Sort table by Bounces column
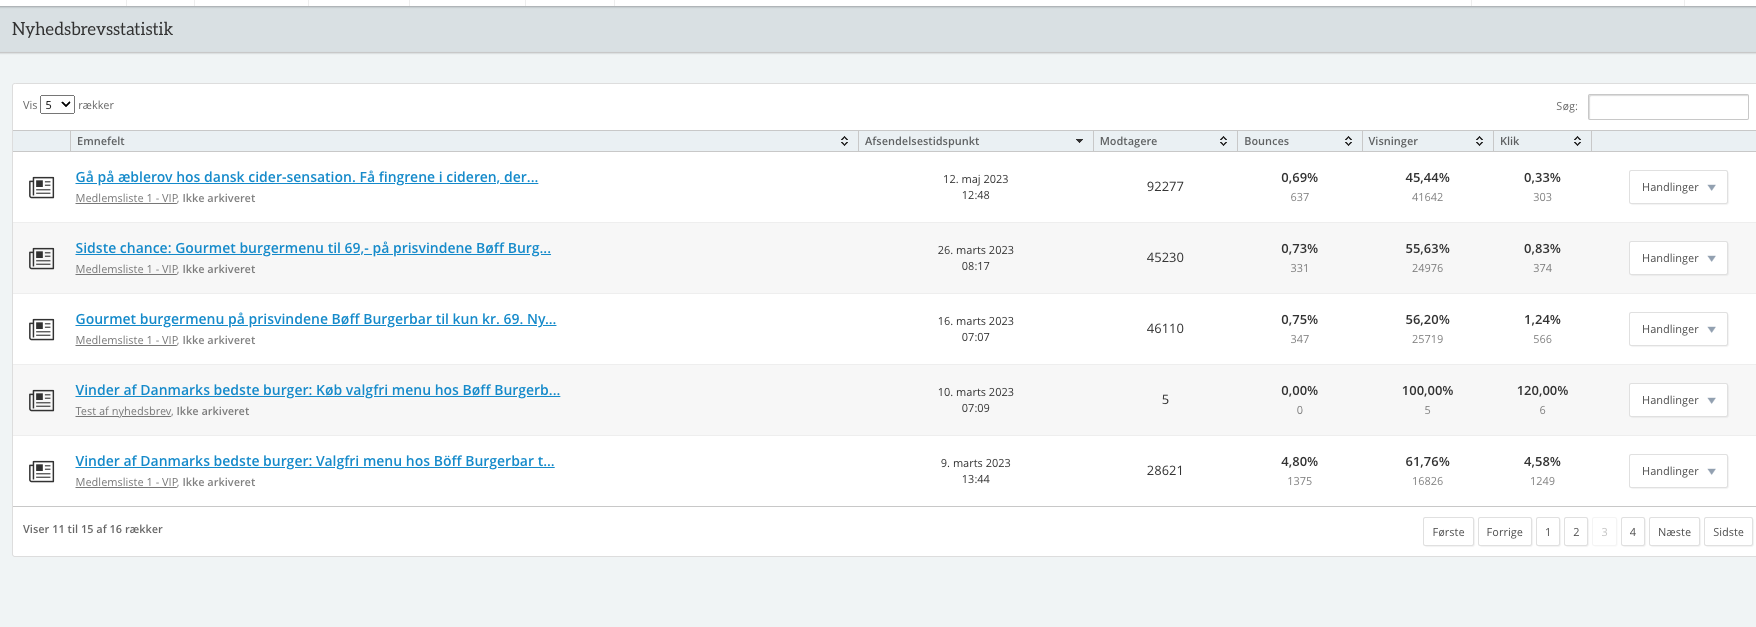The height and width of the screenshot is (627, 1756). pyautogui.click(x=1348, y=141)
